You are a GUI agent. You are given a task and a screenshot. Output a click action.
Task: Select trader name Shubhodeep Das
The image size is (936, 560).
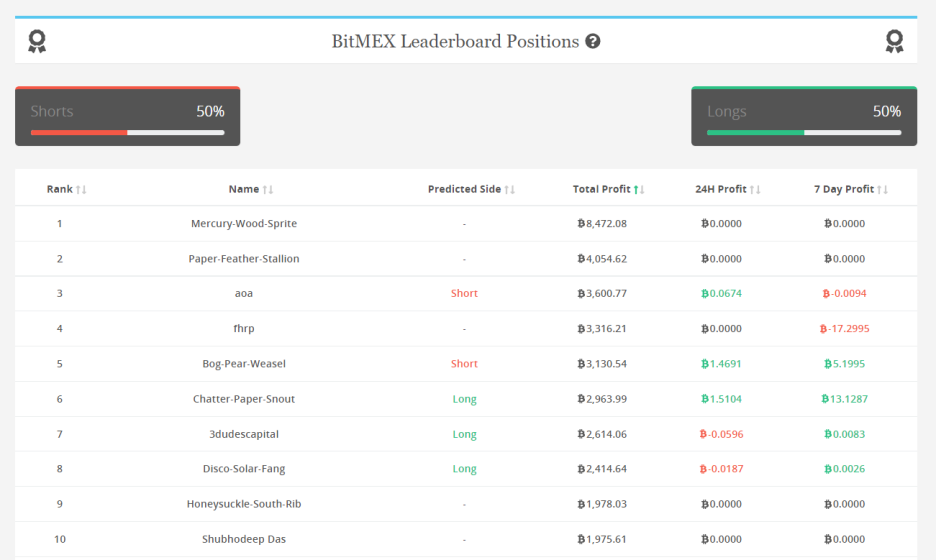[x=244, y=539]
